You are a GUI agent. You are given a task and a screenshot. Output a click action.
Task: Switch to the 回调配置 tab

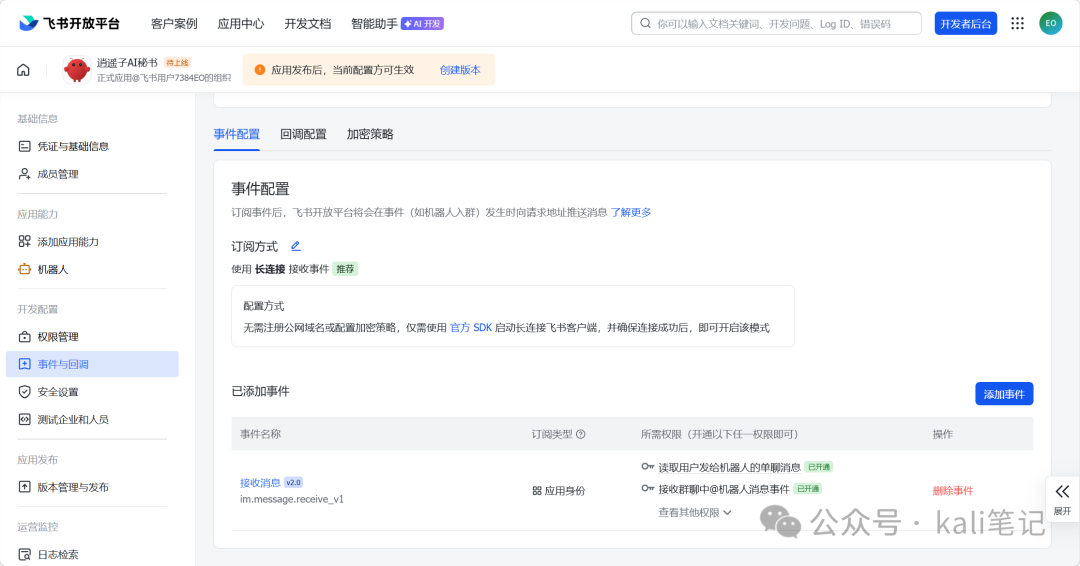[x=303, y=134]
